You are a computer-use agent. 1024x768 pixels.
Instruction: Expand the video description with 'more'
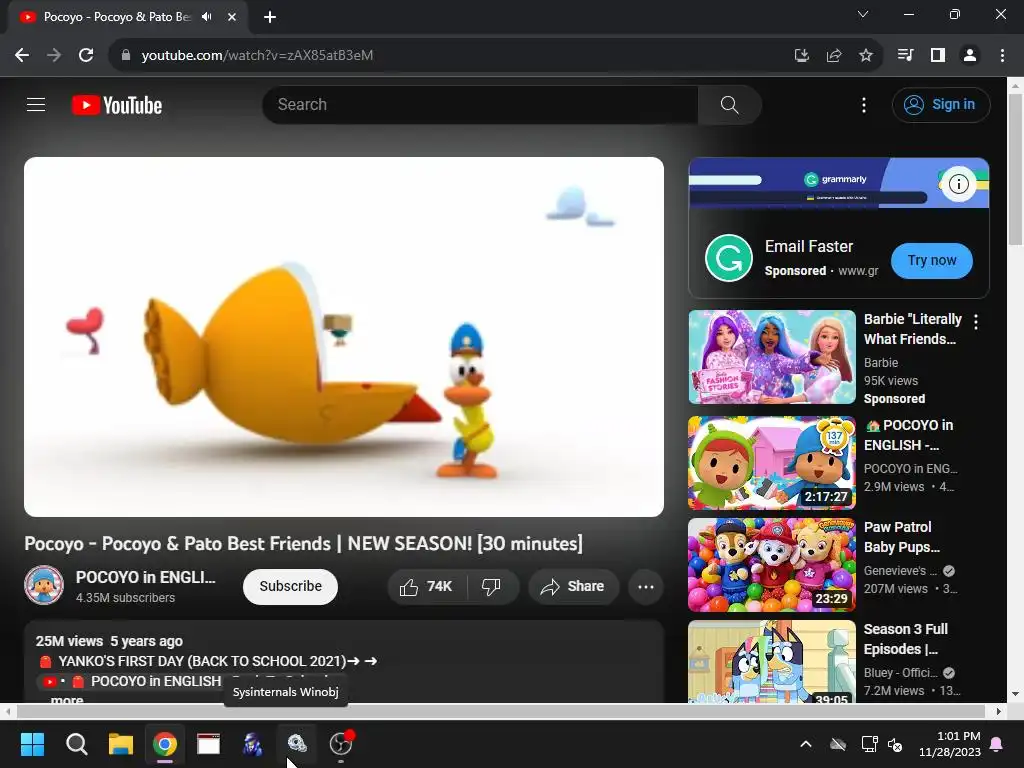(67, 699)
